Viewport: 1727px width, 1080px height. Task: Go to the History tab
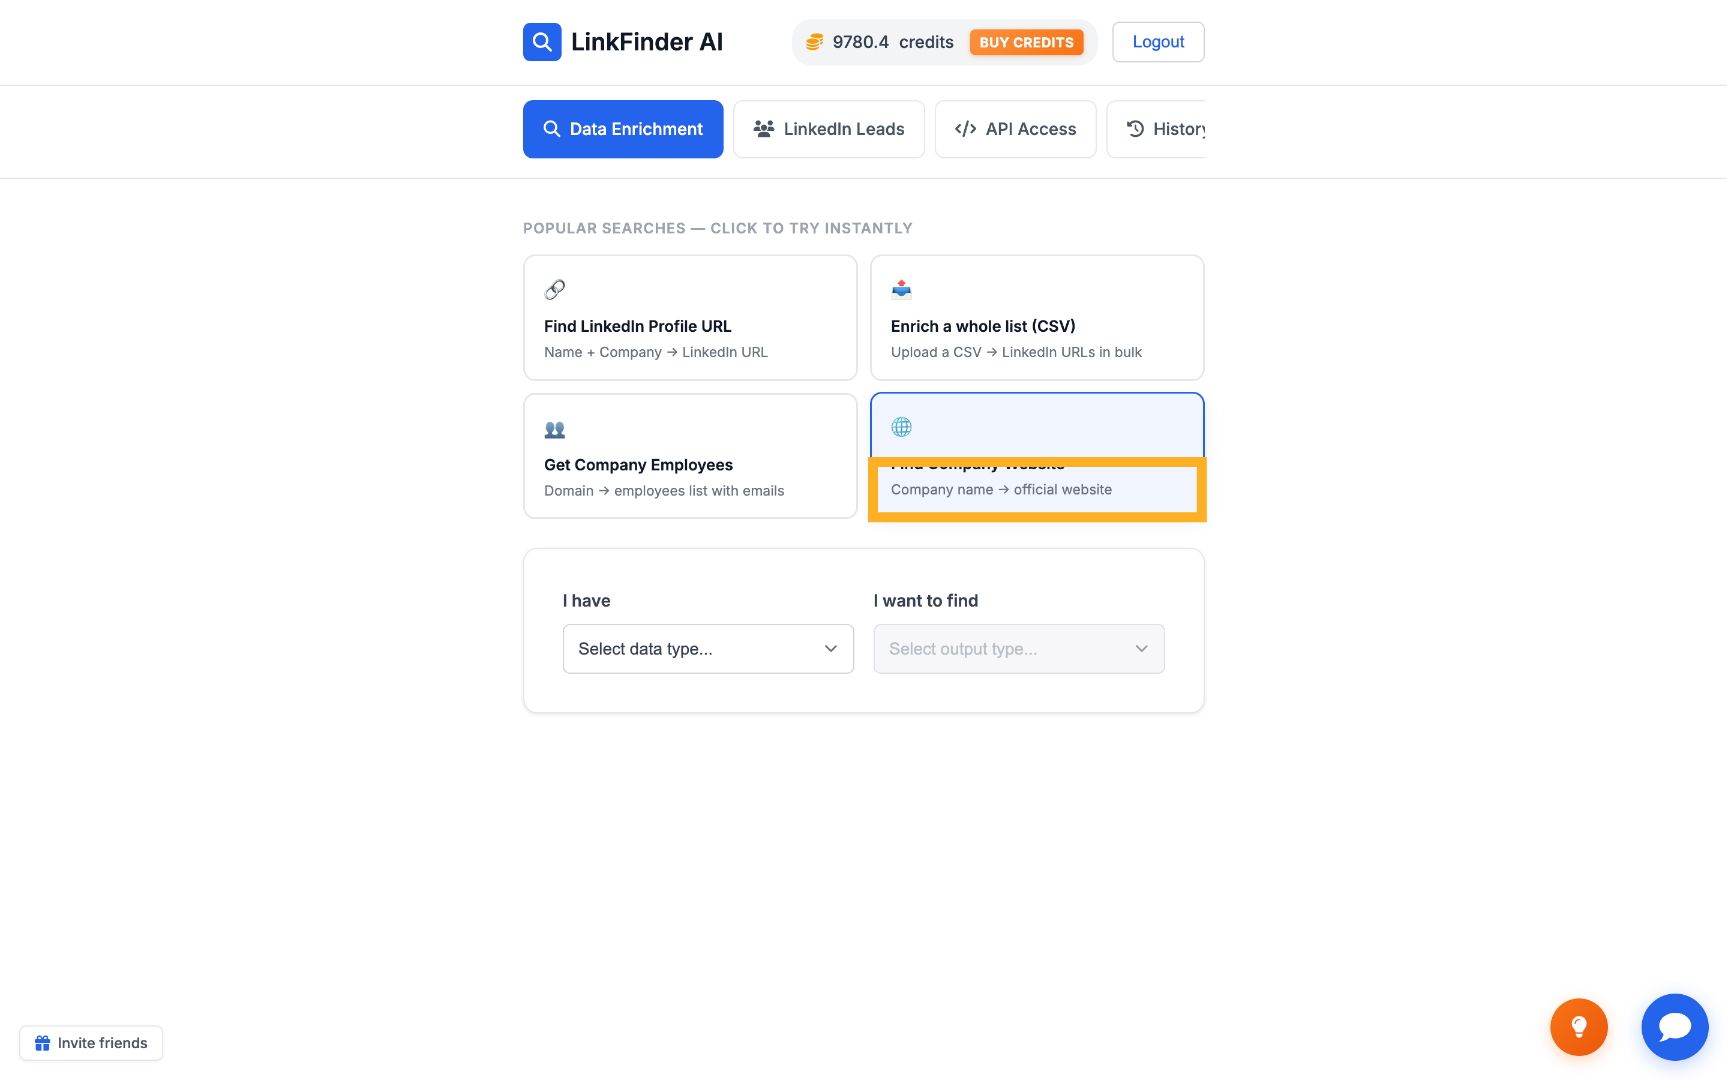point(1156,129)
